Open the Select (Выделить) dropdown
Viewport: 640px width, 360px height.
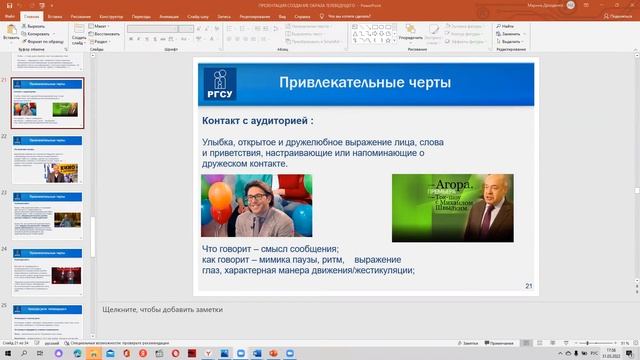pos(510,42)
